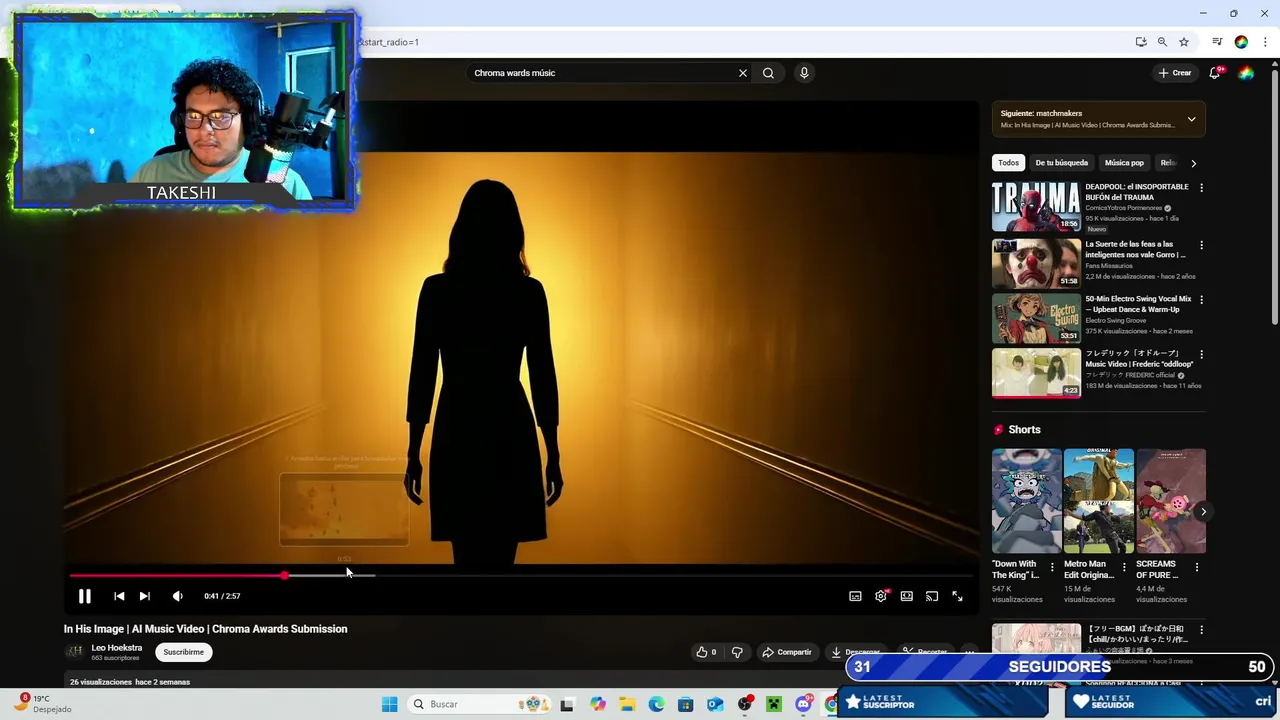This screenshot has width=1280, height=720.
Task: Click the Suscribirme button
Action: click(183, 652)
